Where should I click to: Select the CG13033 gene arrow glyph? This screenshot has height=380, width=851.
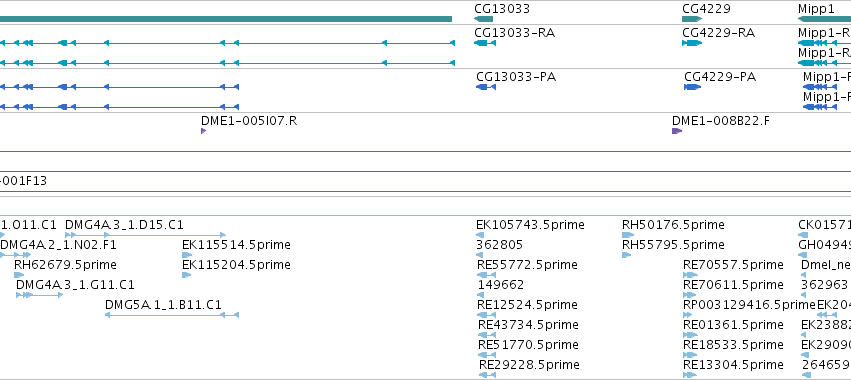click(x=484, y=19)
